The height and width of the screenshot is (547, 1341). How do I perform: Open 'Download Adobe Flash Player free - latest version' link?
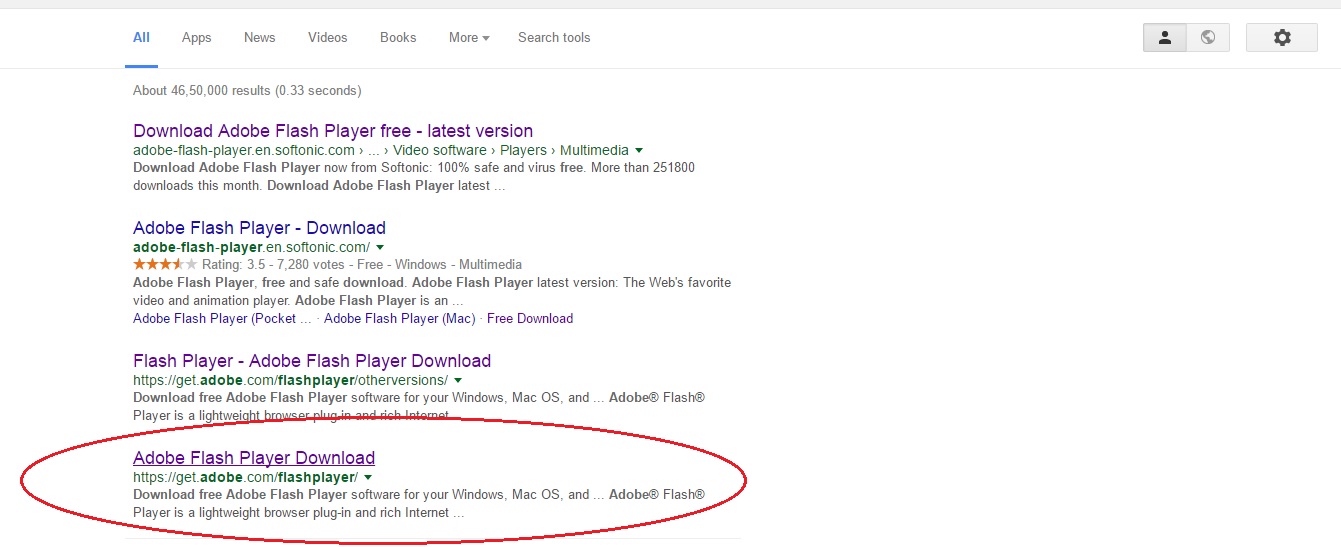click(333, 131)
